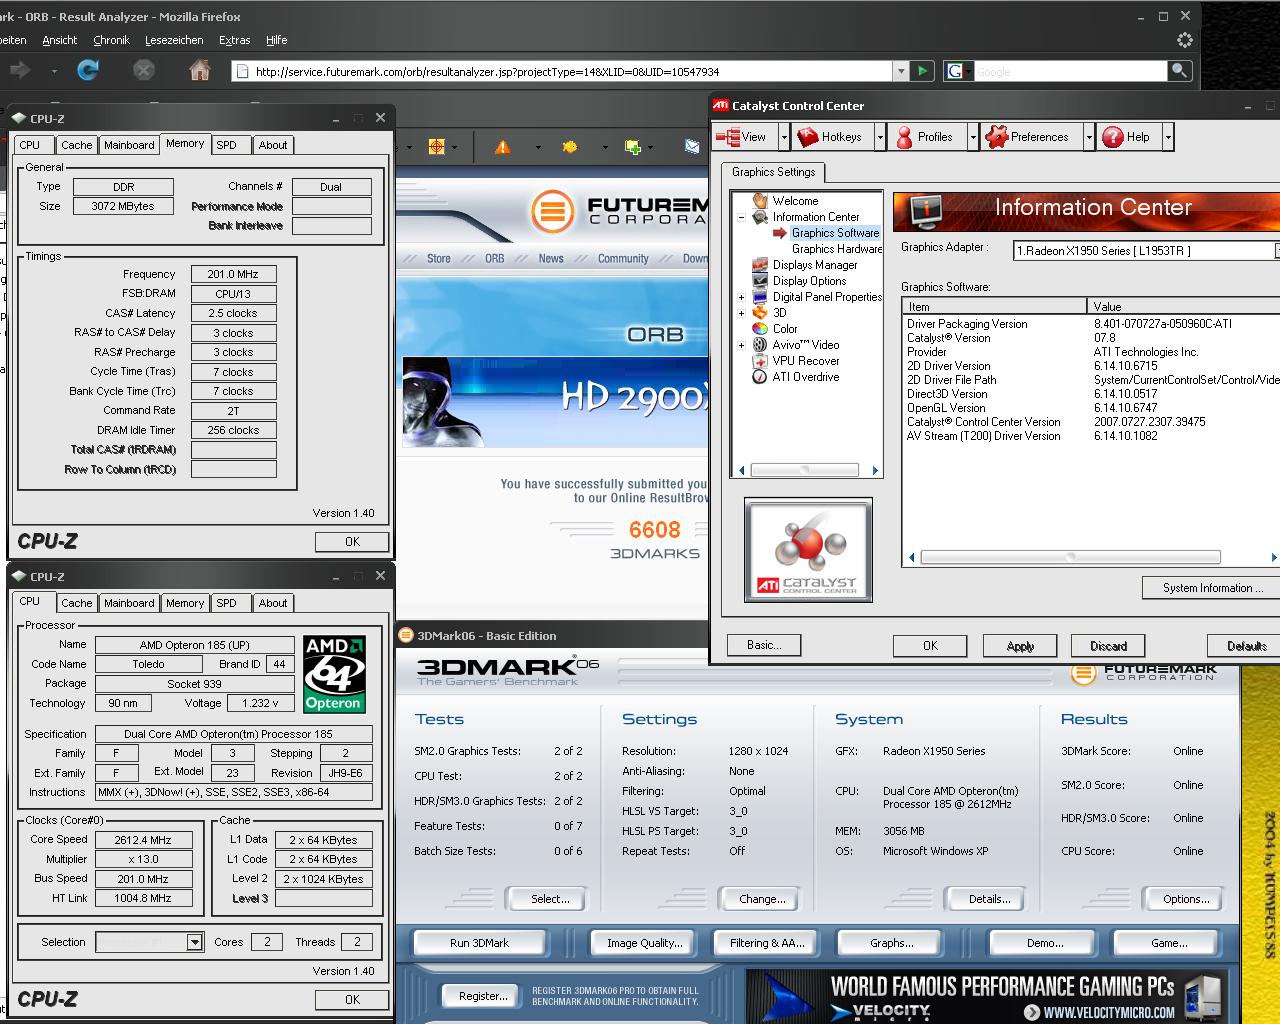1280x1024 pixels.
Task: Click the Firefox reload page icon
Action: (88, 70)
